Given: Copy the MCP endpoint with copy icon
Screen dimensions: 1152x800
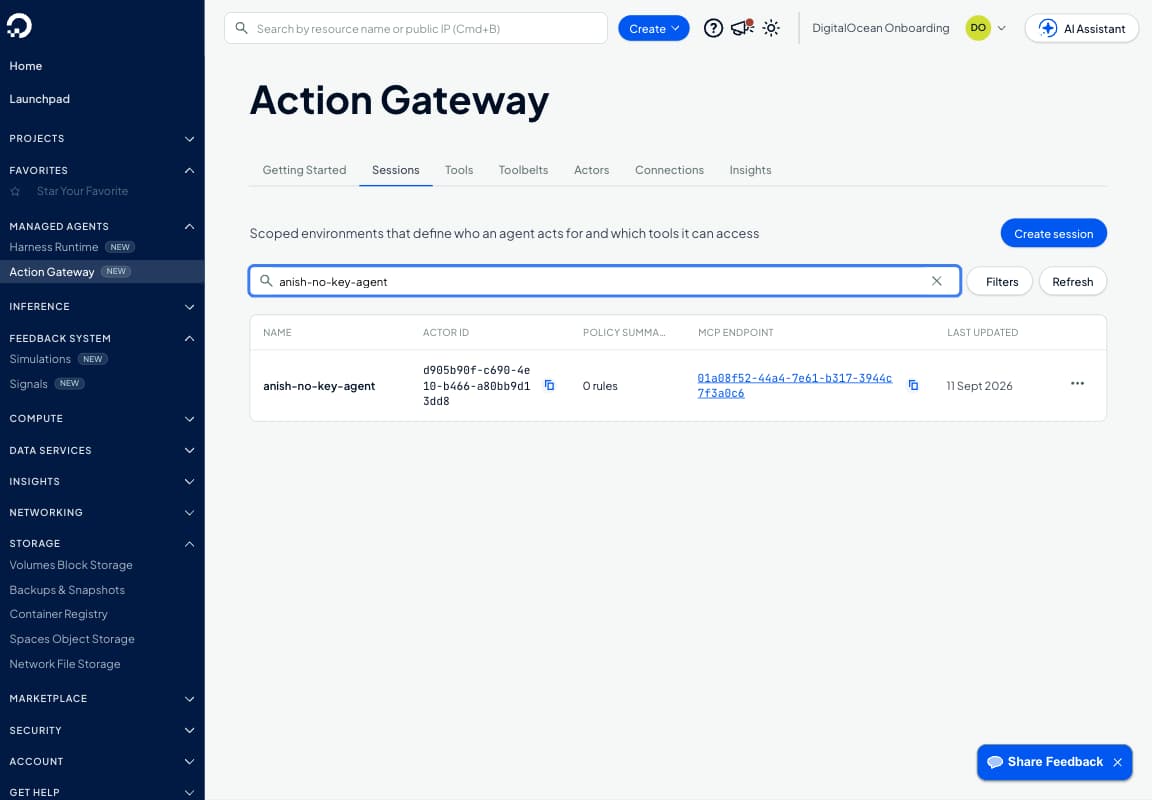Looking at the screenshot, I should (x=912, y=385).
